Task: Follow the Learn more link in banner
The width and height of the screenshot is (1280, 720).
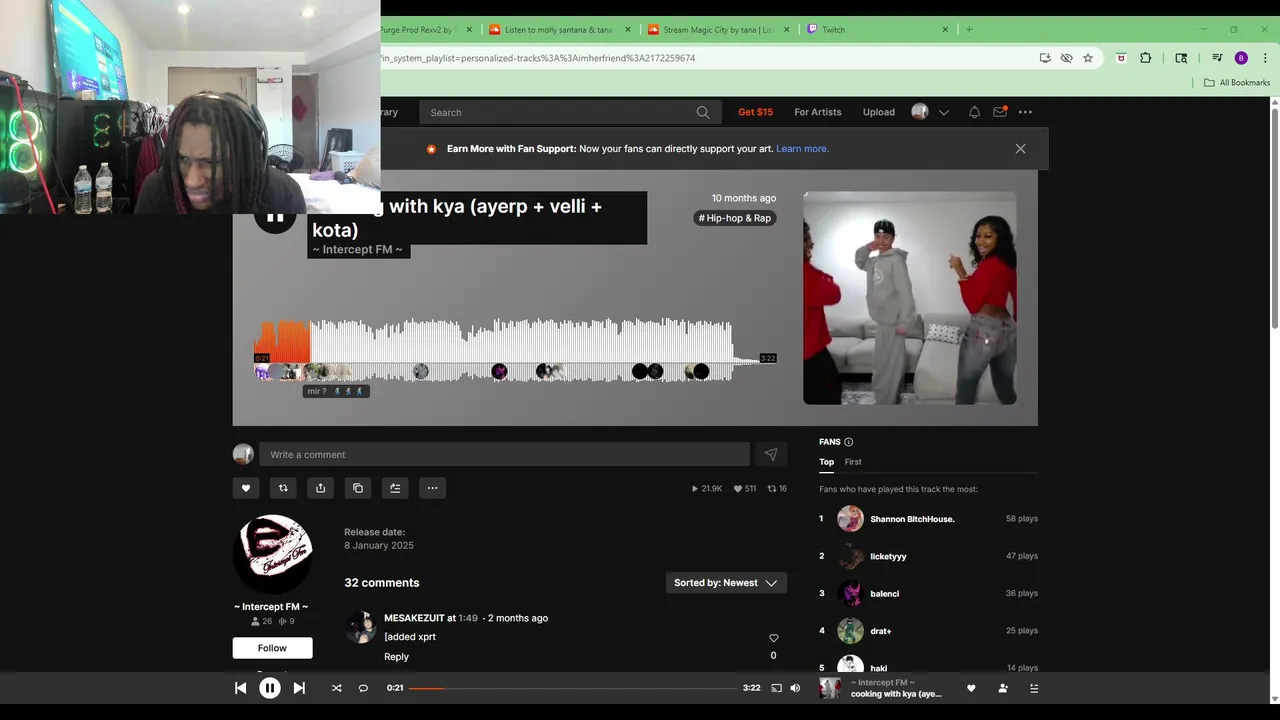Action: click(802, 149)
